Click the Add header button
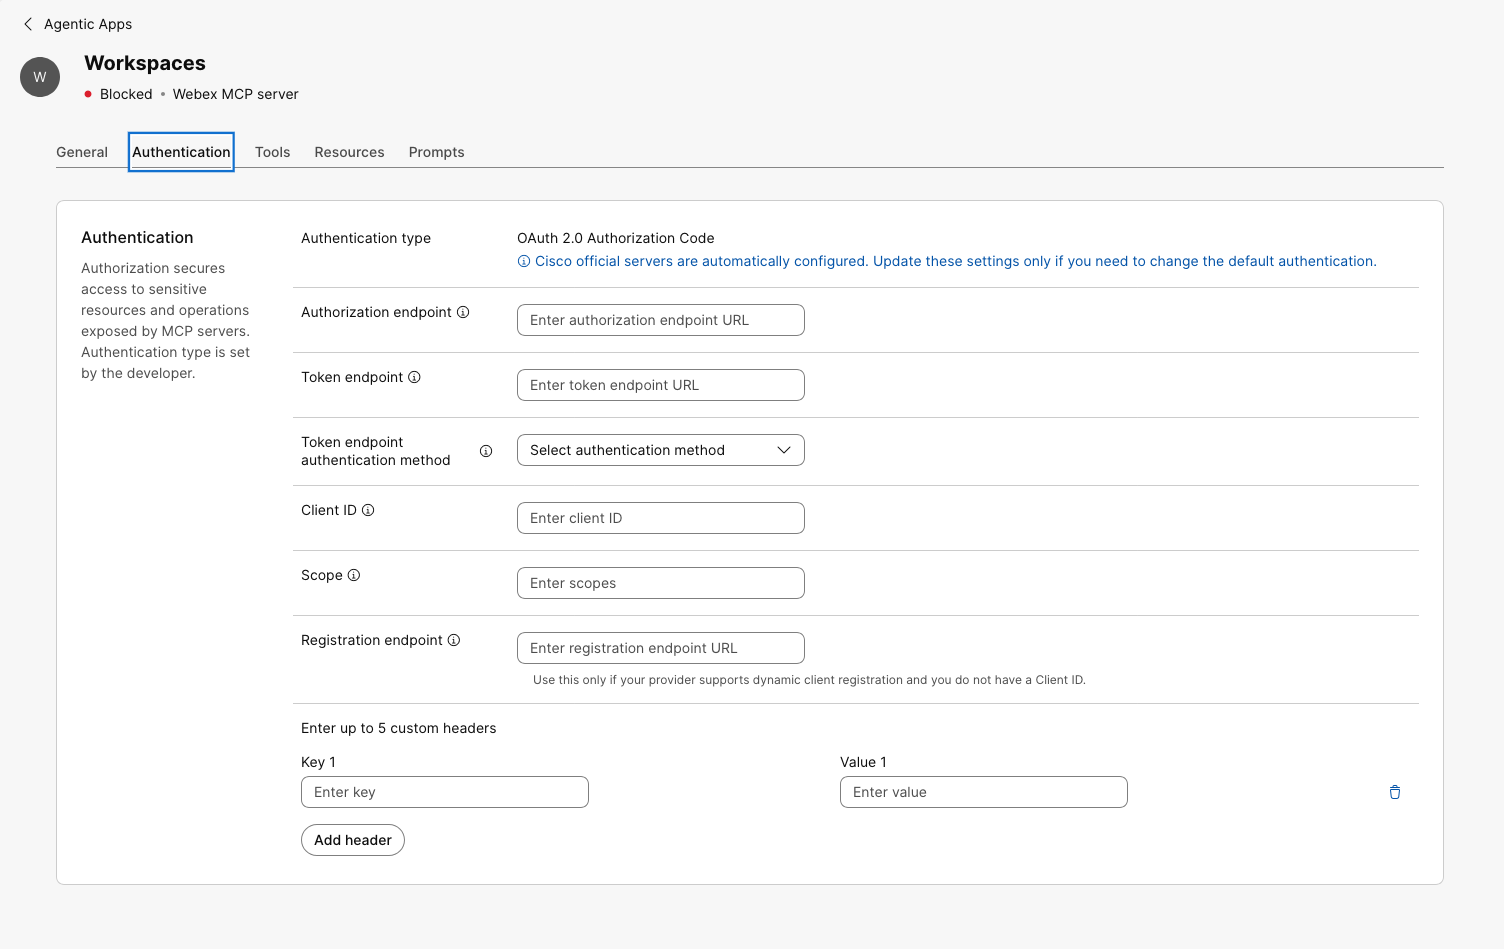 pos(353,840)
